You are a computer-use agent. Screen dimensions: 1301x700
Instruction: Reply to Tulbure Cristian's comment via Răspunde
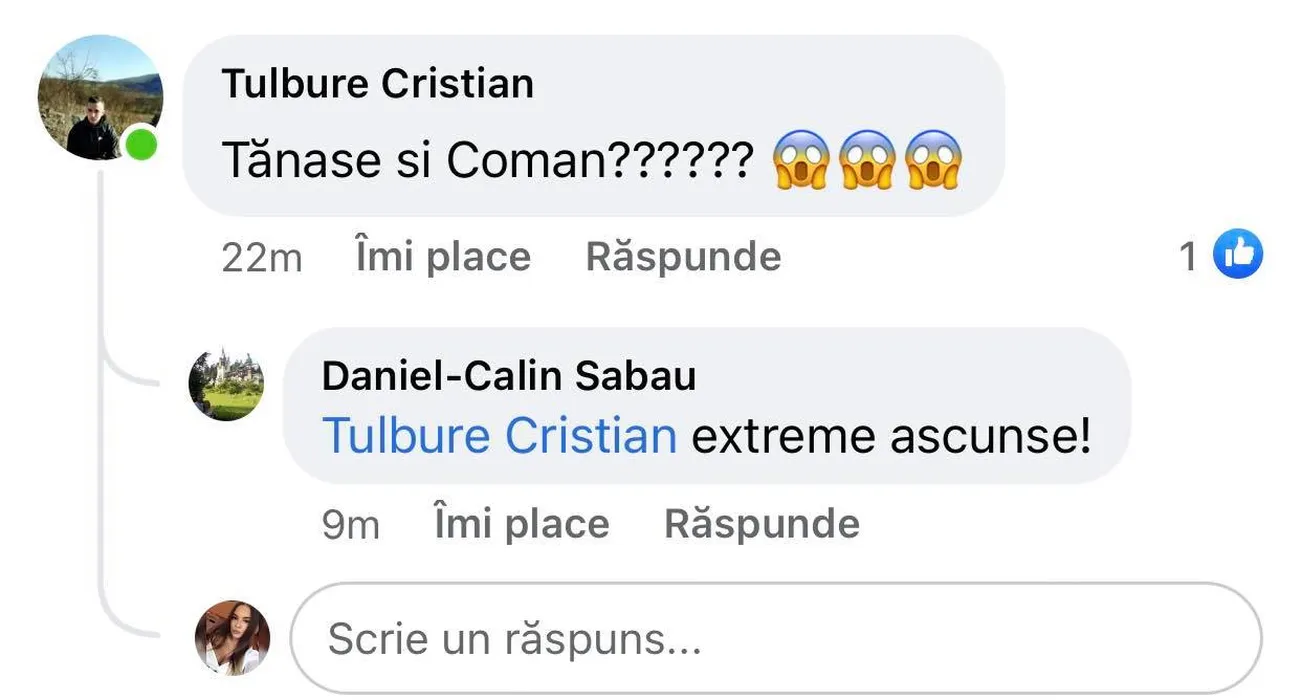pos(683,257)
